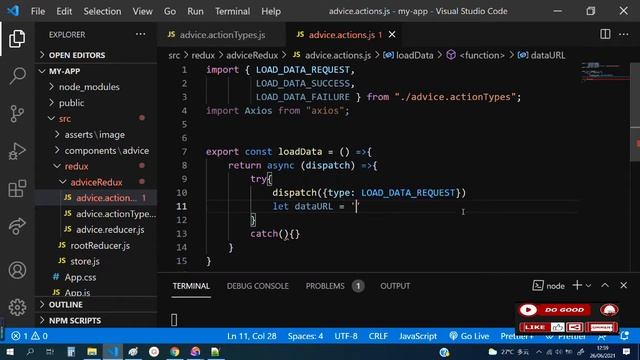Viewport: 640px width, 360px height.
Task: Select the TERMINAL panel tab
Action: pos(191,286)
